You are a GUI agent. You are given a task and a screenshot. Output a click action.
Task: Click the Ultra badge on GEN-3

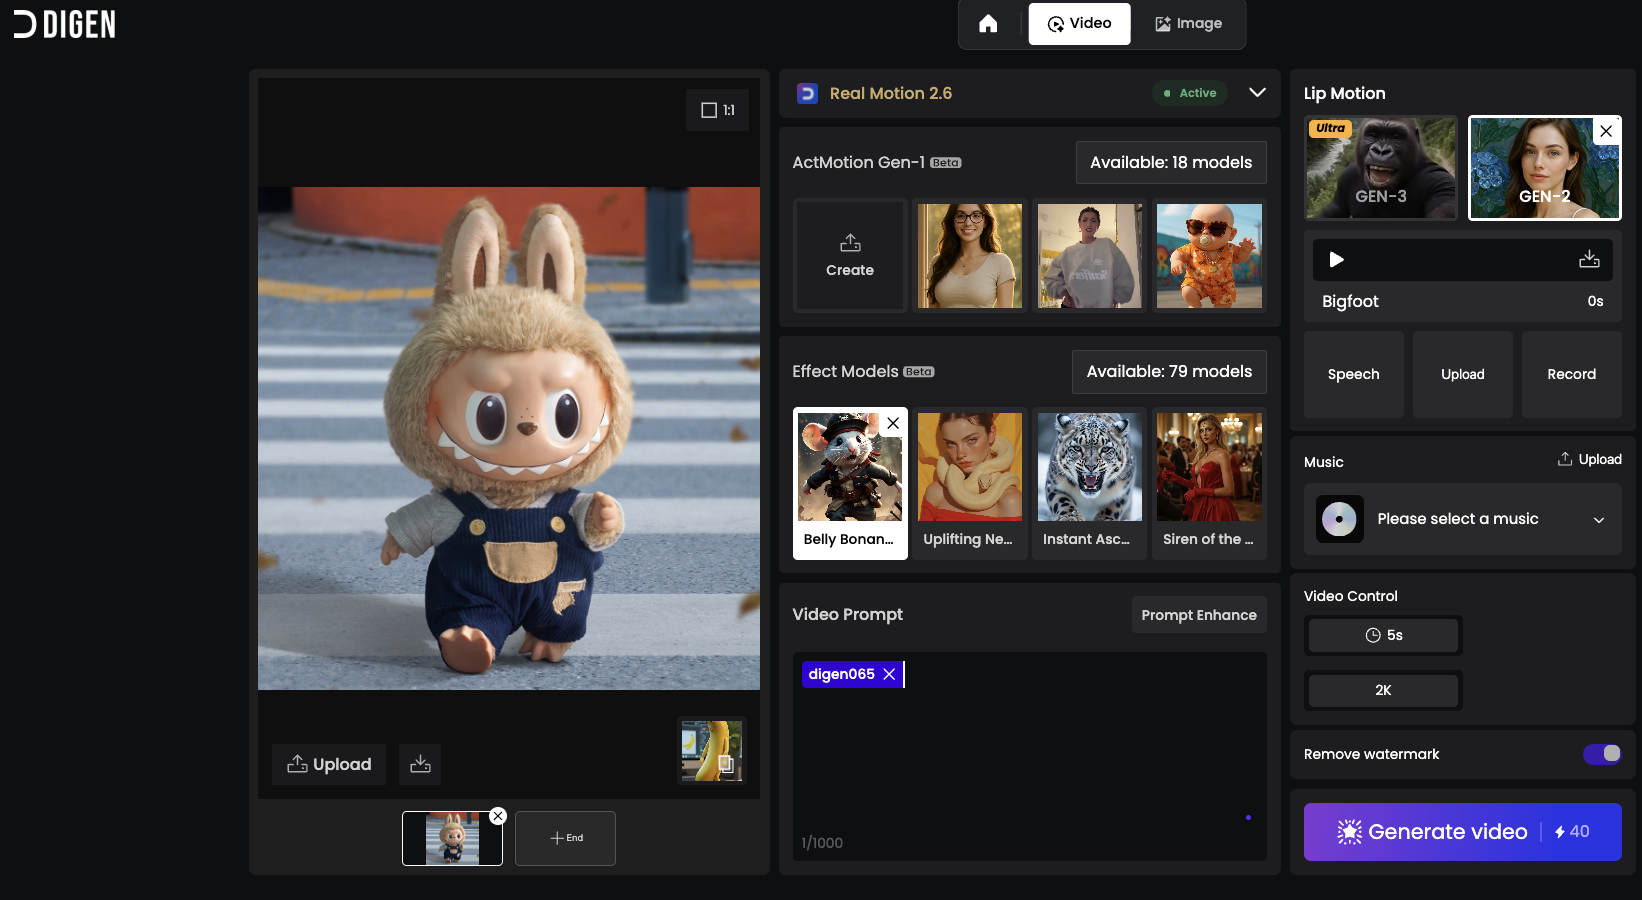(x=1330, y=128)
